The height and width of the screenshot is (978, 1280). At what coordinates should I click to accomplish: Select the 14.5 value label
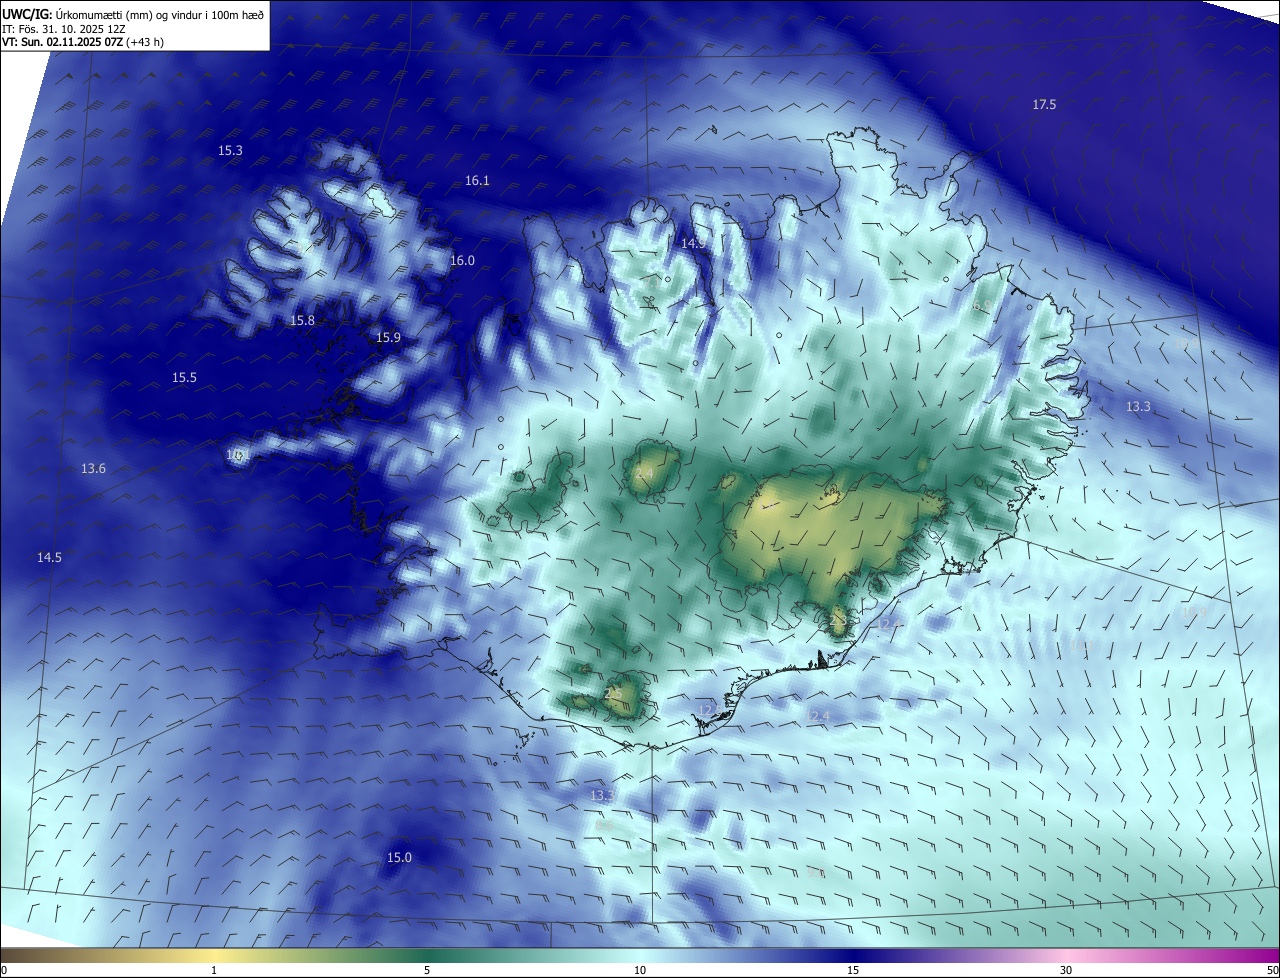[49, 558]
